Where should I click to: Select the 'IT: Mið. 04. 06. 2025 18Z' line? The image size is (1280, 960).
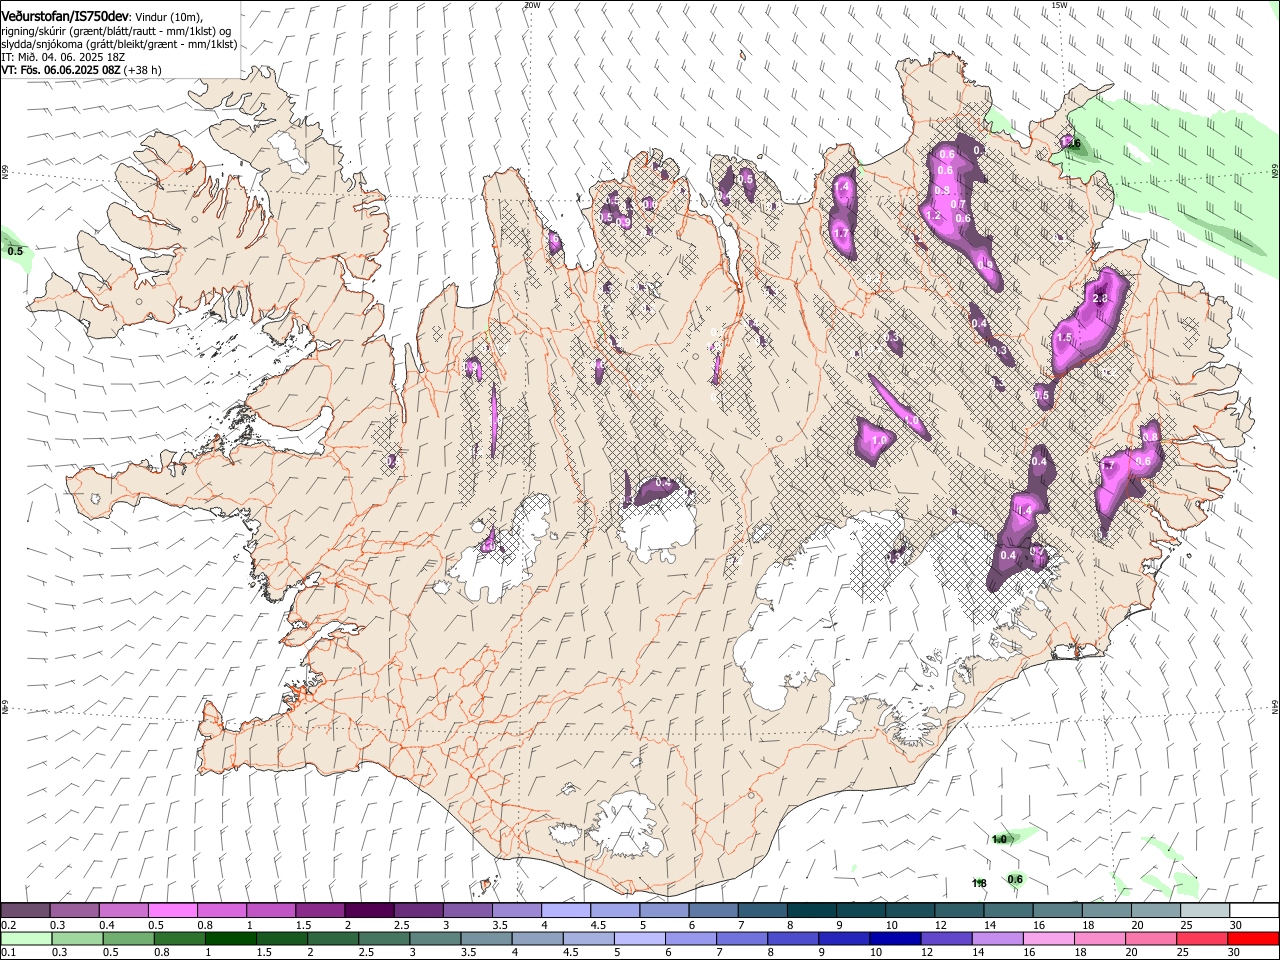(x=63, y=57)
